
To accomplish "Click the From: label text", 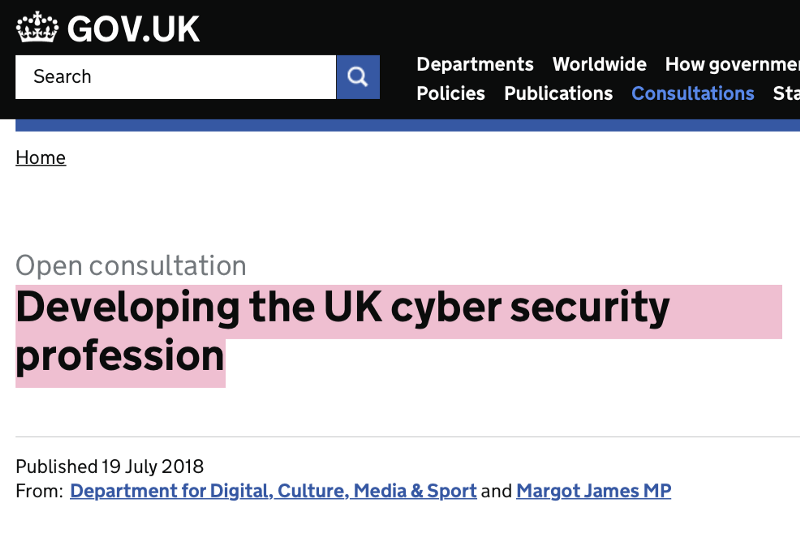I will [x=39, y=491].
